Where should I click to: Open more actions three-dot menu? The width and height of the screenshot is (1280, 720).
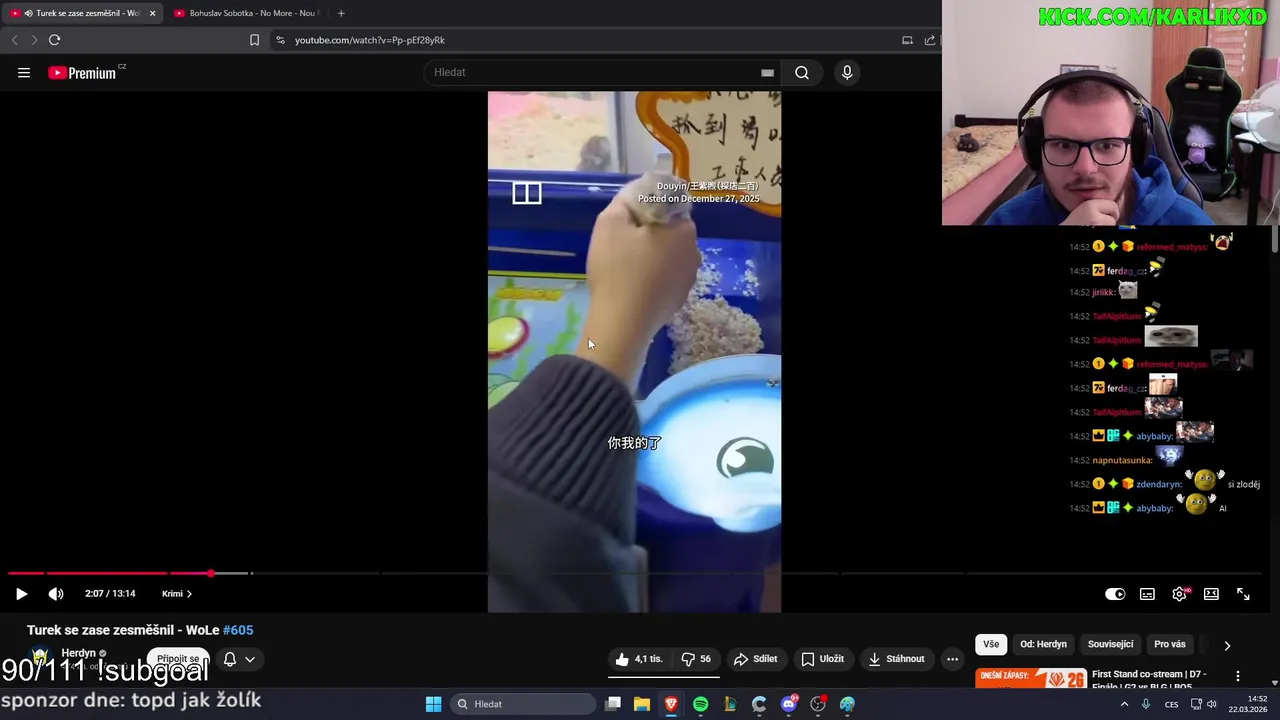tap(952, 659)
